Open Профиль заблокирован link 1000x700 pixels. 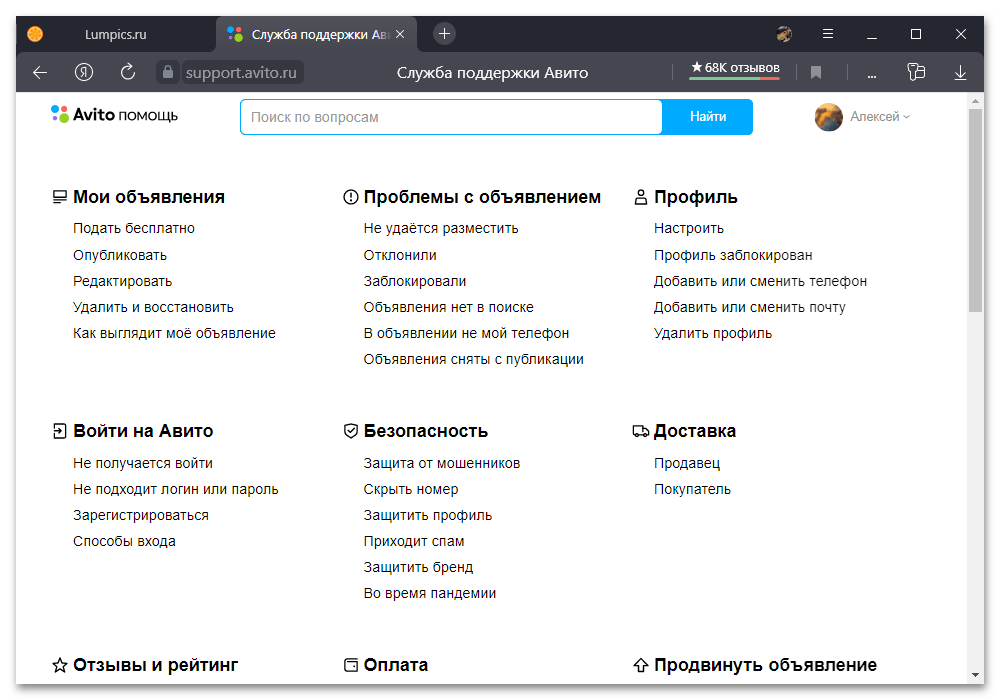pos(733,255)
